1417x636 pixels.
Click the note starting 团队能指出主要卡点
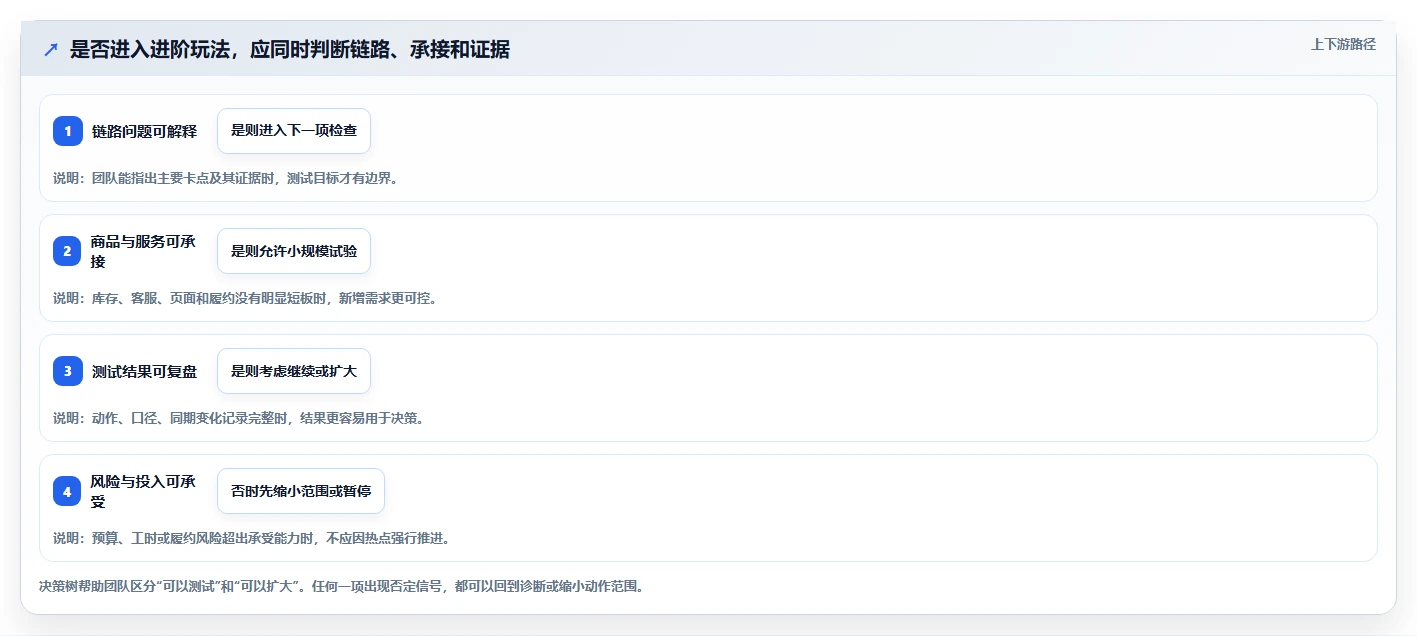point(226,178)
